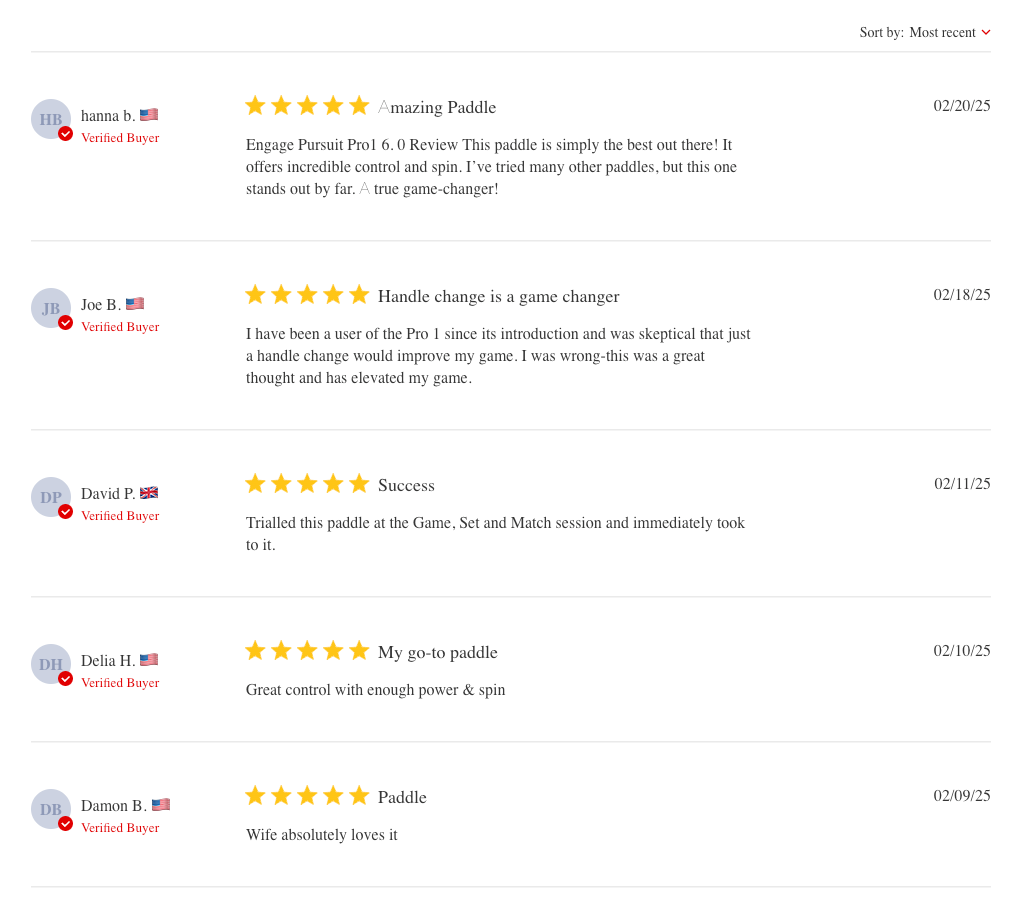Click the US flag beside hanna b.
This screenshot has width=1033, height=898.
(x=149, y=115)
